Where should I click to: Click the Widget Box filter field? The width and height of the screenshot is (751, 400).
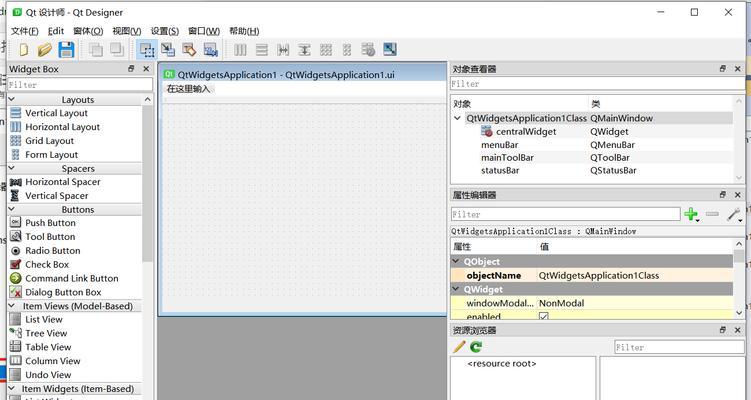(x=75, y=85)
